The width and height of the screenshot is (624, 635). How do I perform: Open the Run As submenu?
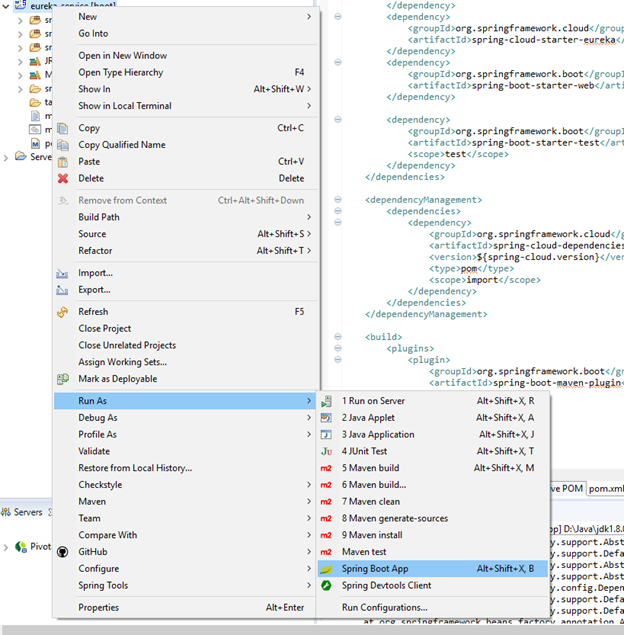pyautogui.click(x=186, y=401)
